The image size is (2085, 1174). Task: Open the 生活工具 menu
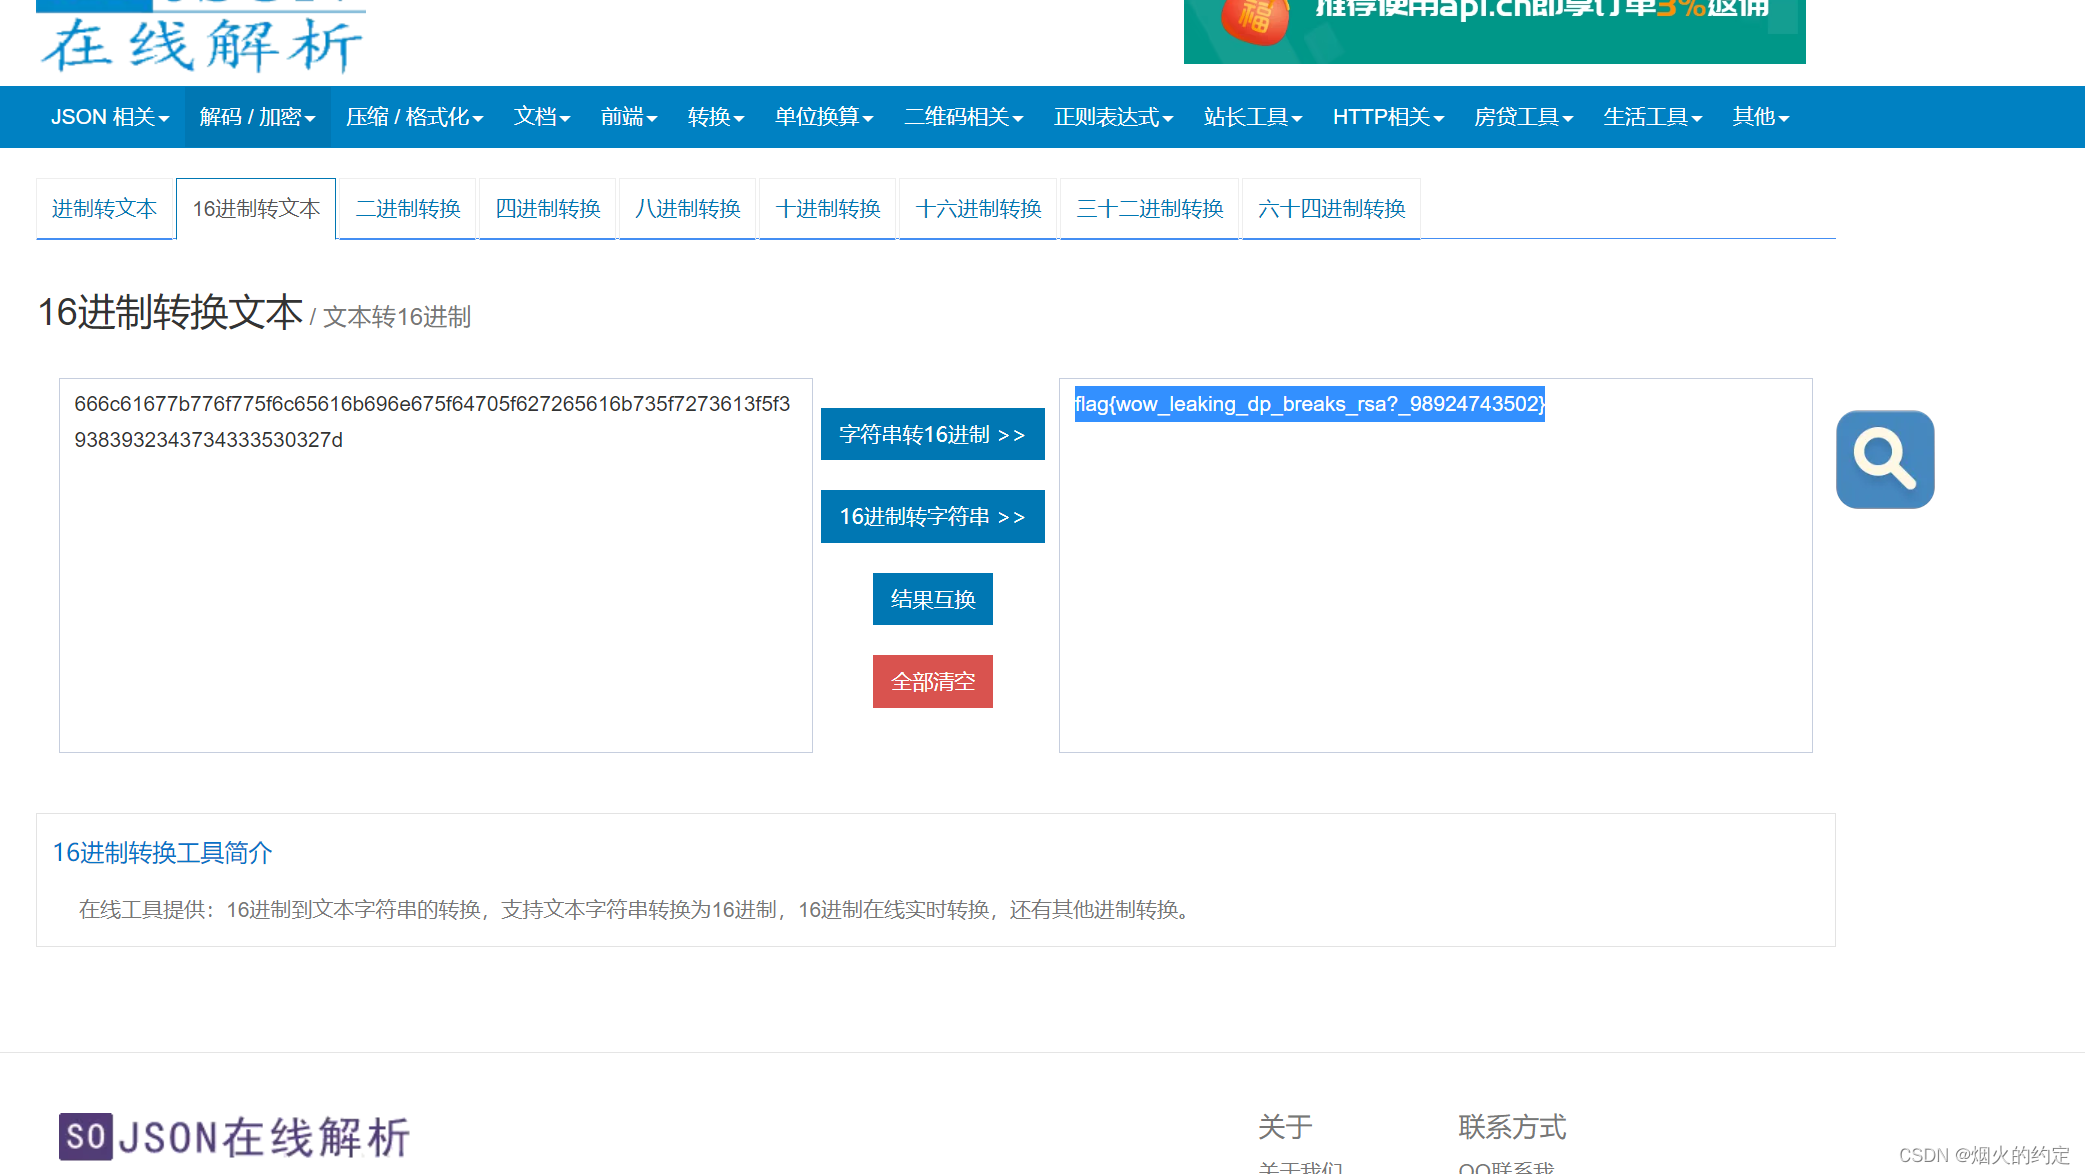tap(1653, 117)
